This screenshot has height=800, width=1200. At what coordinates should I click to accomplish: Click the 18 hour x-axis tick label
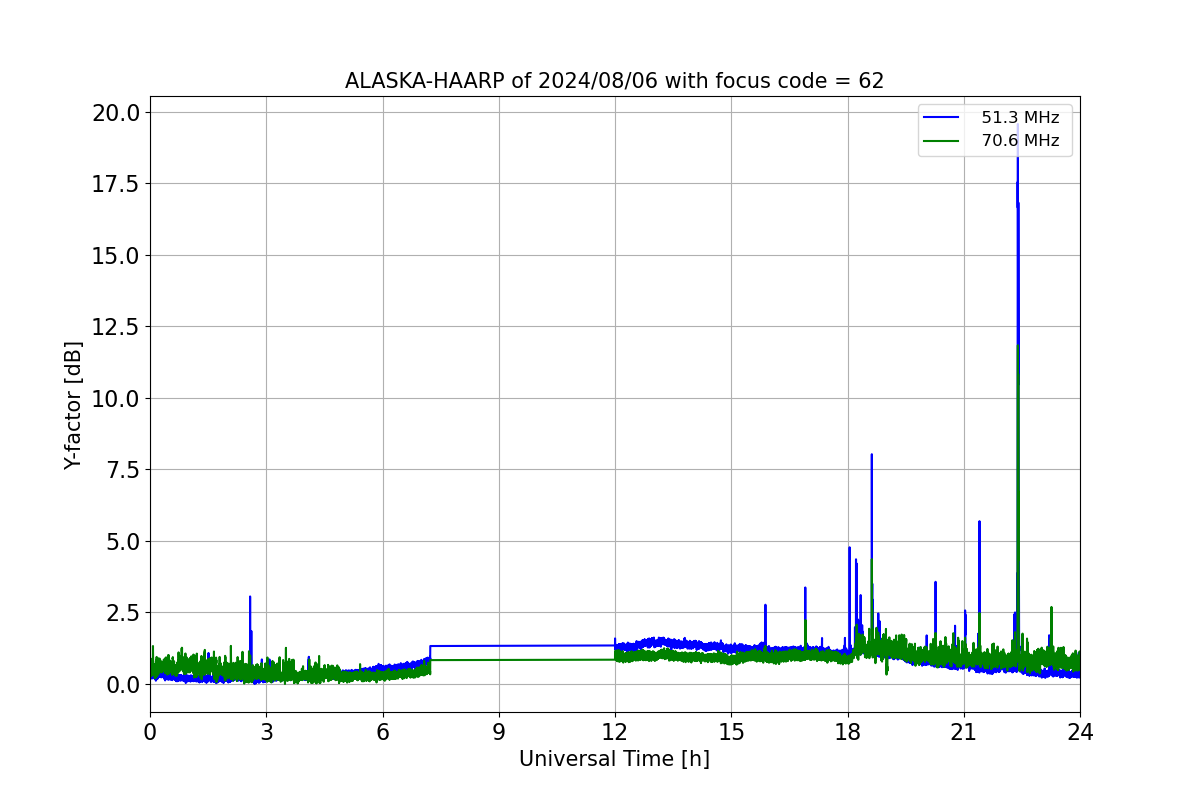tap(848, 732)
